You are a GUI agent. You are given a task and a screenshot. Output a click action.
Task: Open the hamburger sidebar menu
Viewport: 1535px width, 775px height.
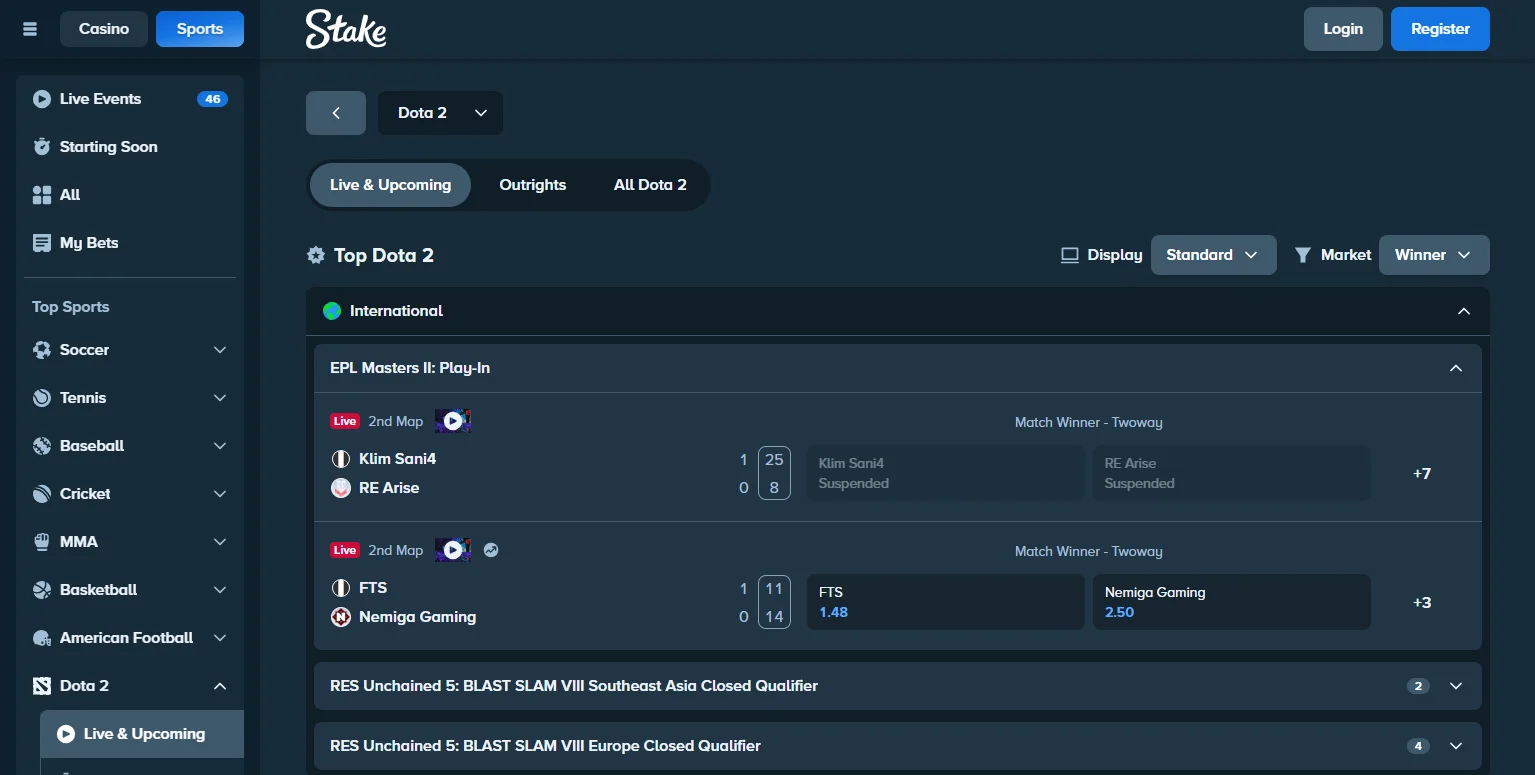30,29
